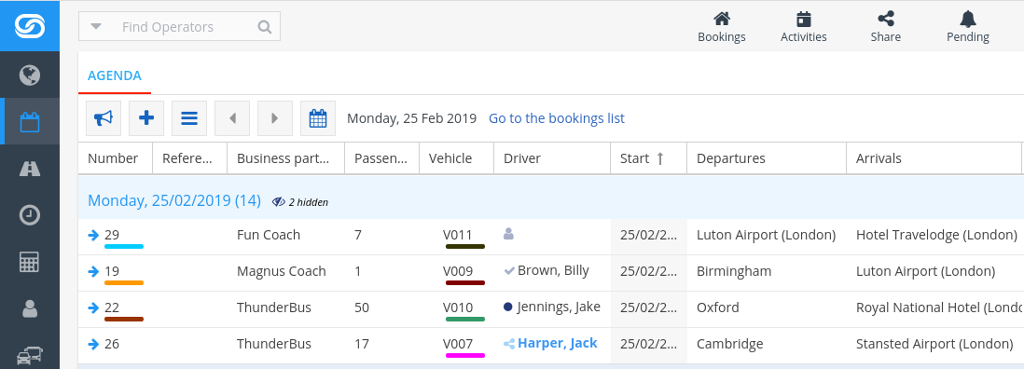Add a new booking with plus button
This screenshot has height=369, width=1024.
(146, 118)
